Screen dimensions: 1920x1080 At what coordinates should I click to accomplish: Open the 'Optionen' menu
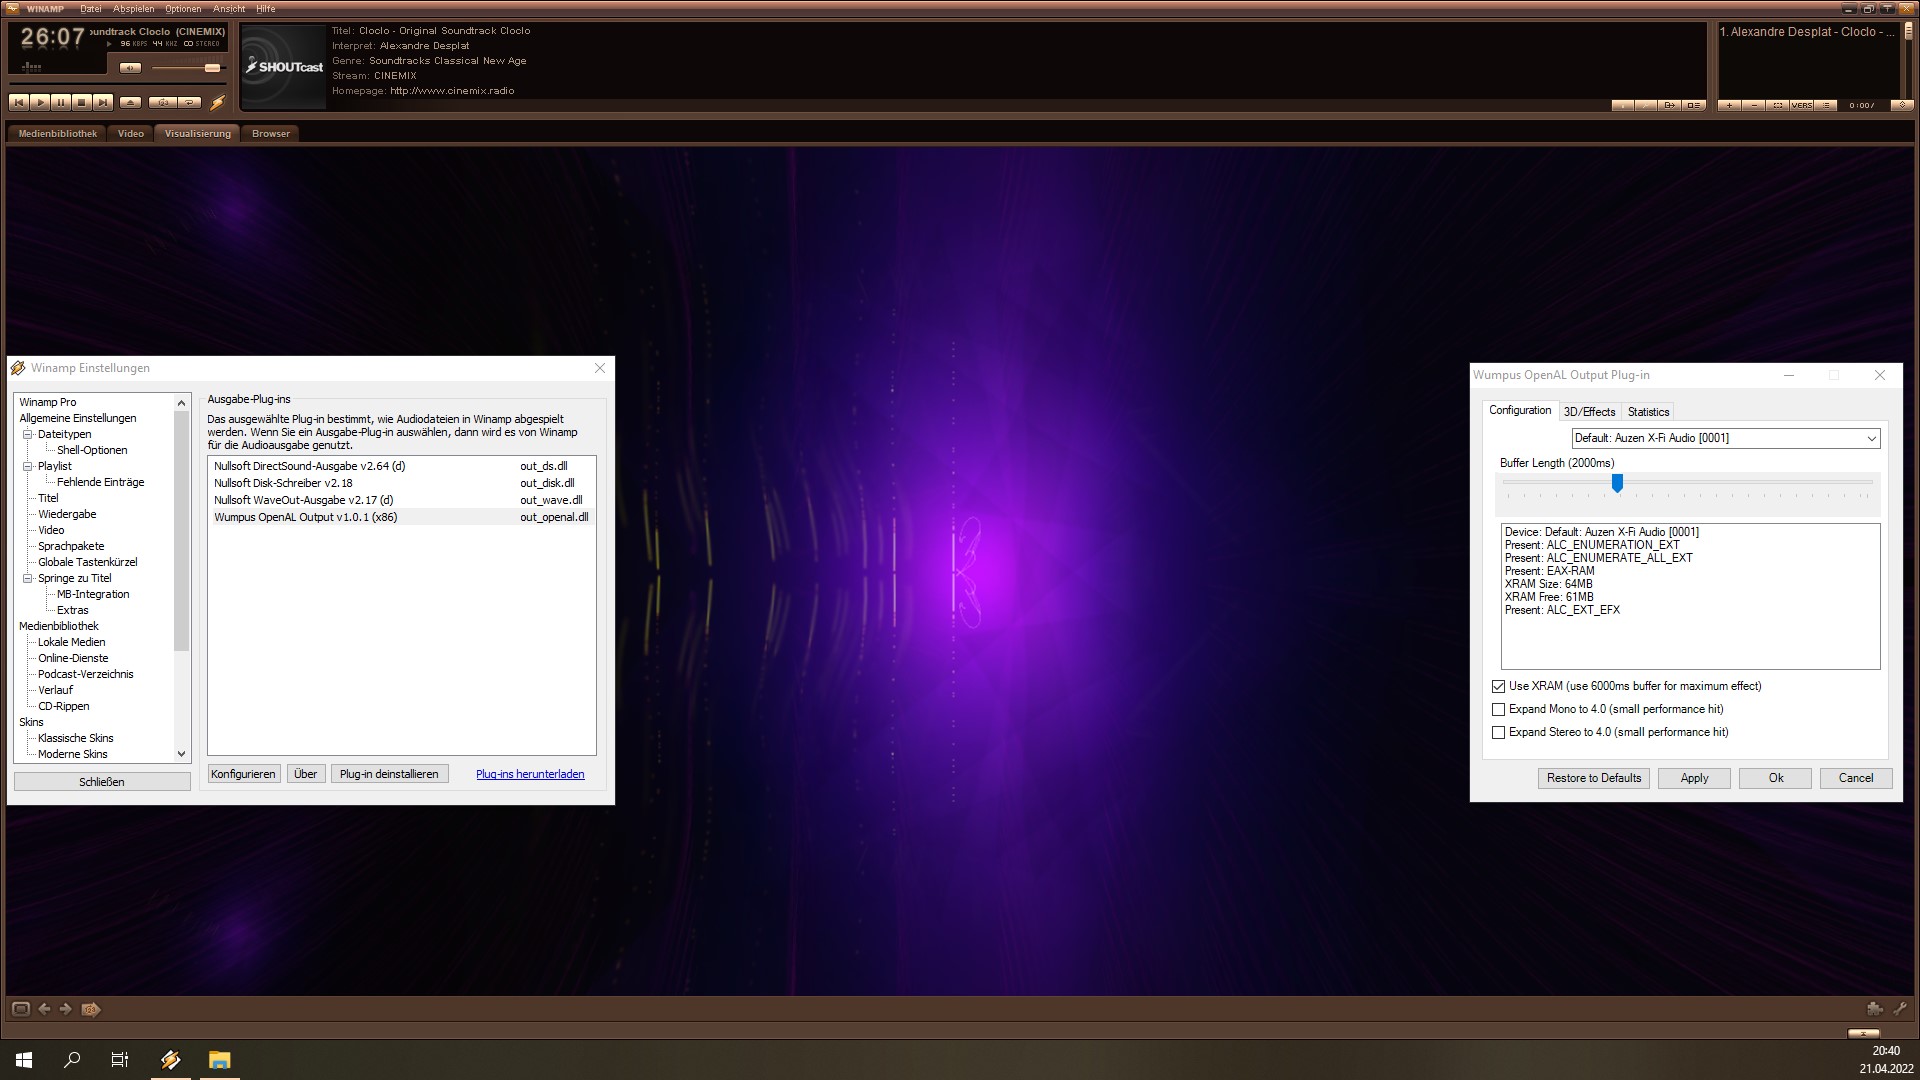click(183, 8)
